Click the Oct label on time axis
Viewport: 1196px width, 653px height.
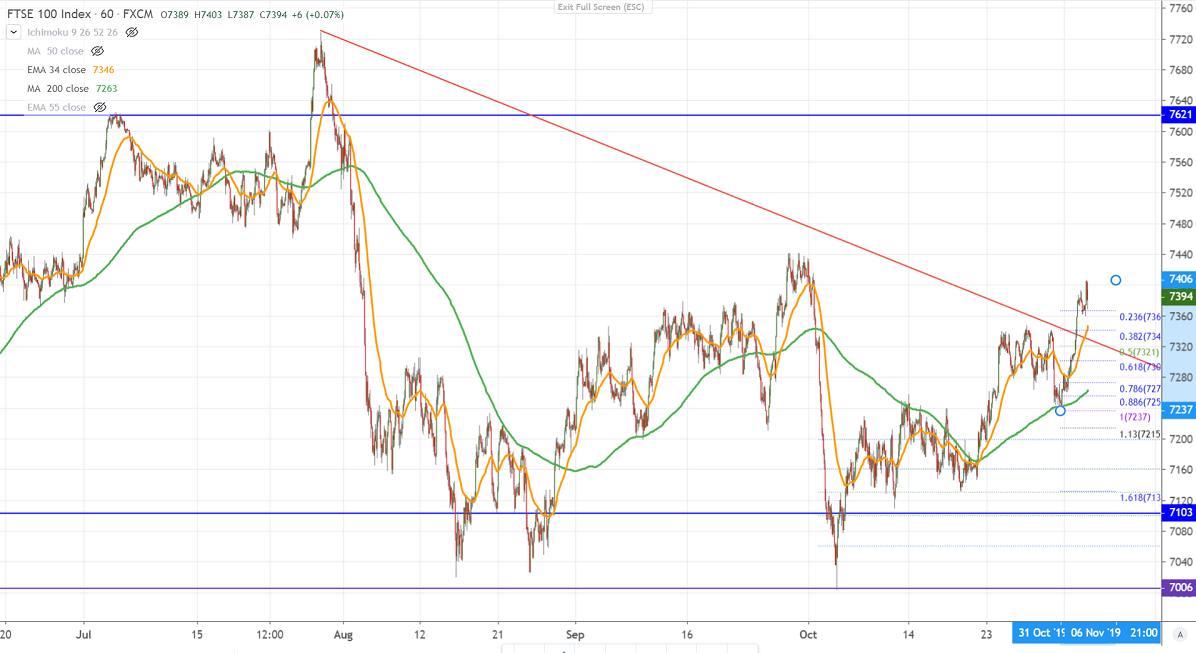coord(809,634)
